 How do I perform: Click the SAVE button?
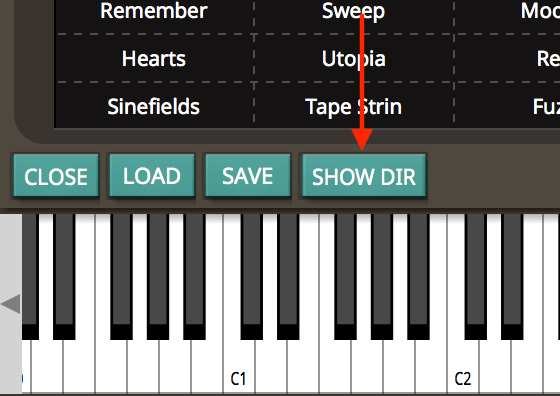pyautogui.click(x=248, y=176)
